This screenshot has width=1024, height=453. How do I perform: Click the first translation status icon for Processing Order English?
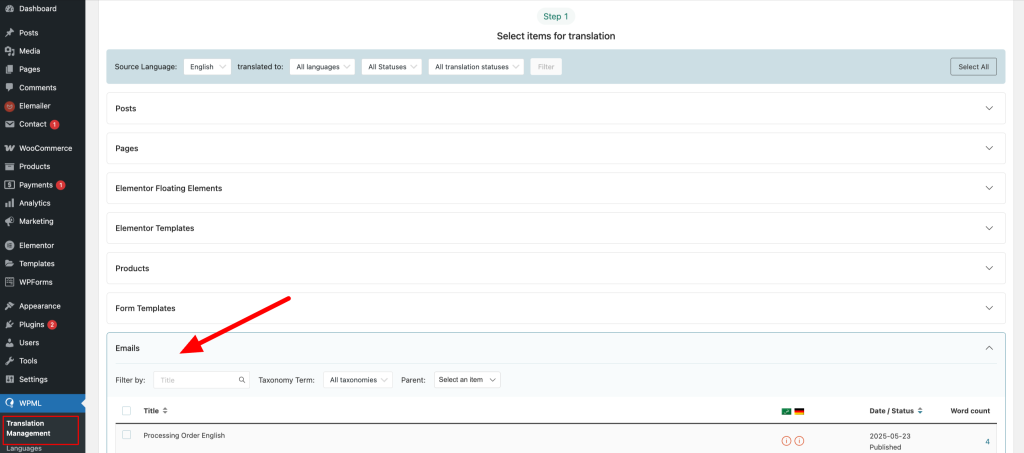pos(786,441)
